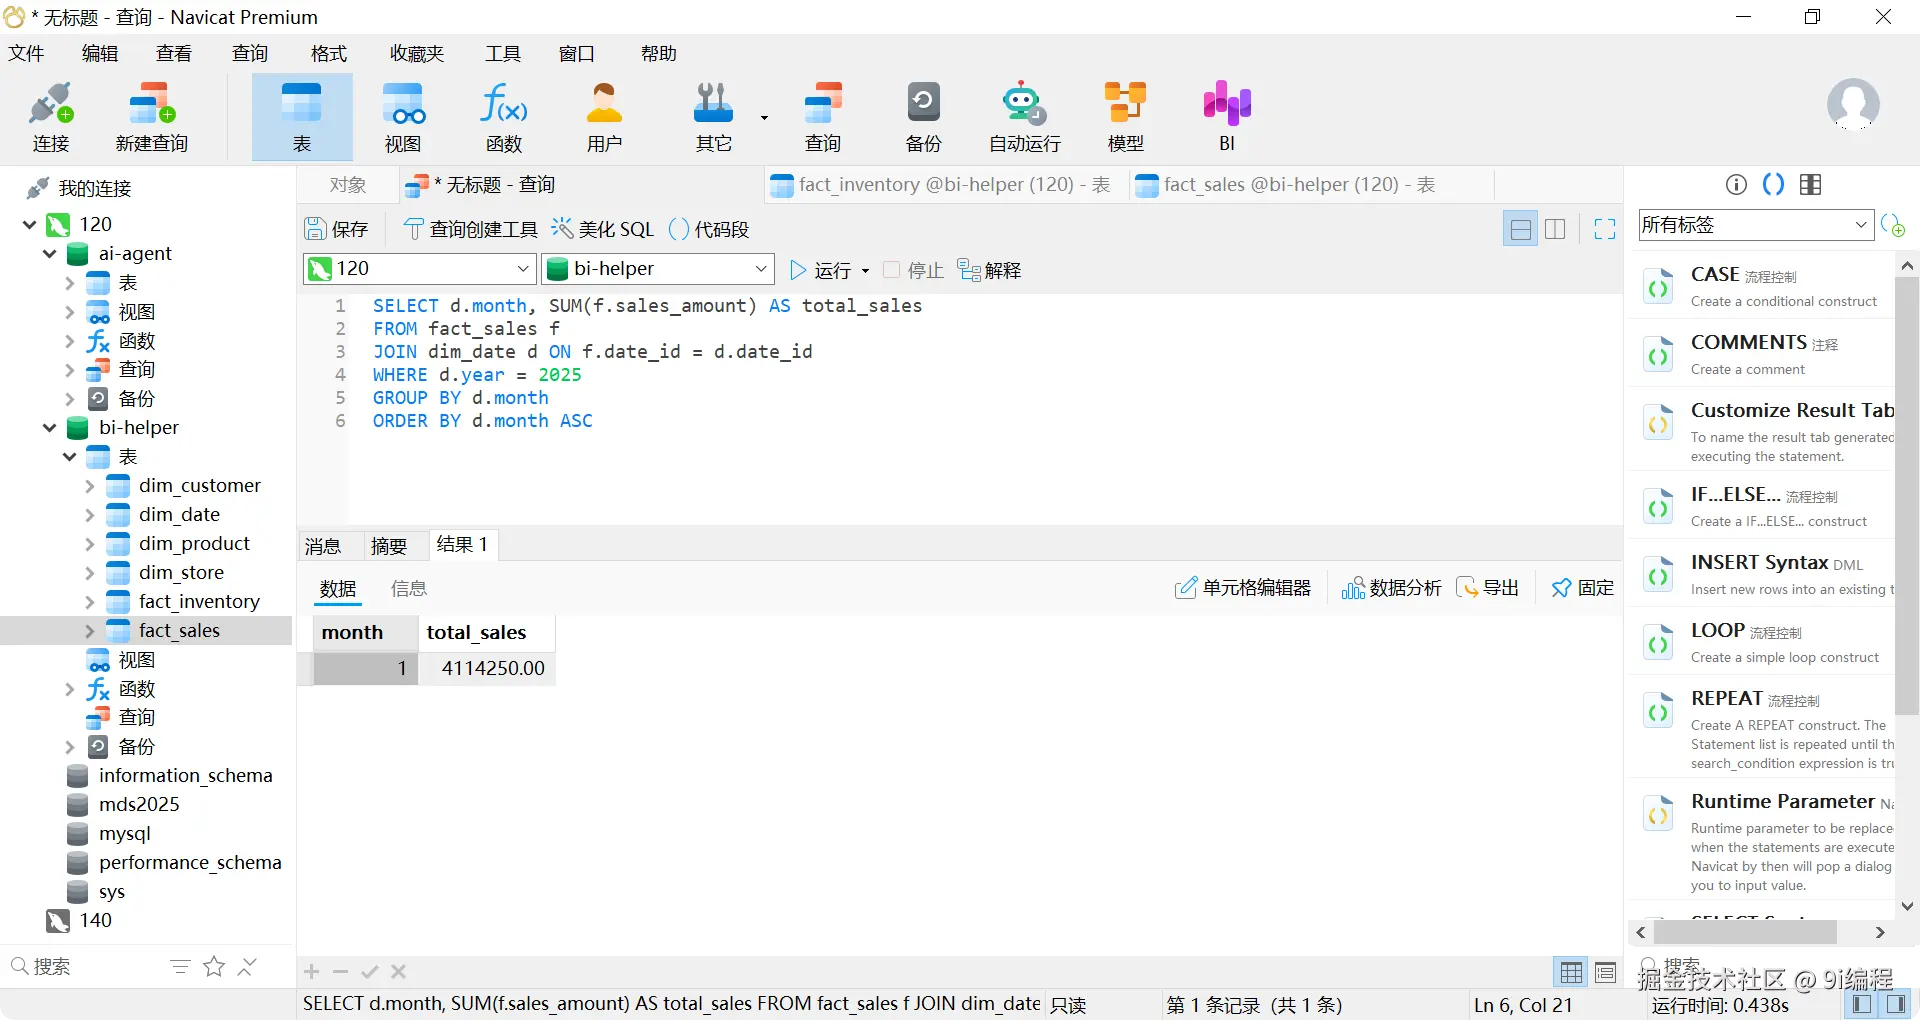The height and width of the screenshot is (1020, 1920).
Task: Show the object pane layout icon
Action: (1810, 184)
